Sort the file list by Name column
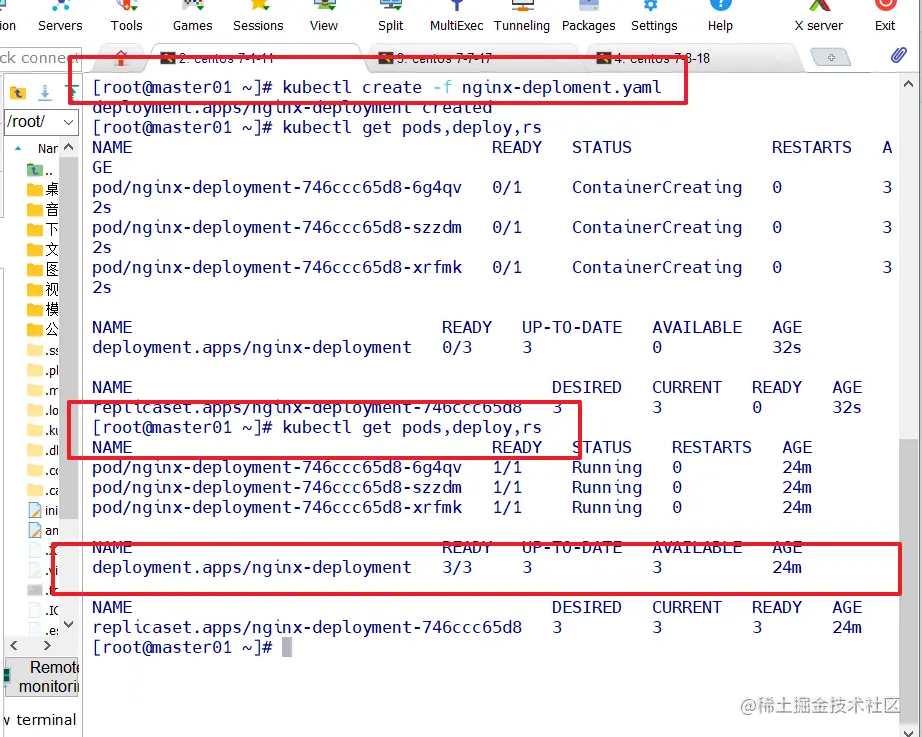The width and height of the screenshot is (922, 737). 47,148
